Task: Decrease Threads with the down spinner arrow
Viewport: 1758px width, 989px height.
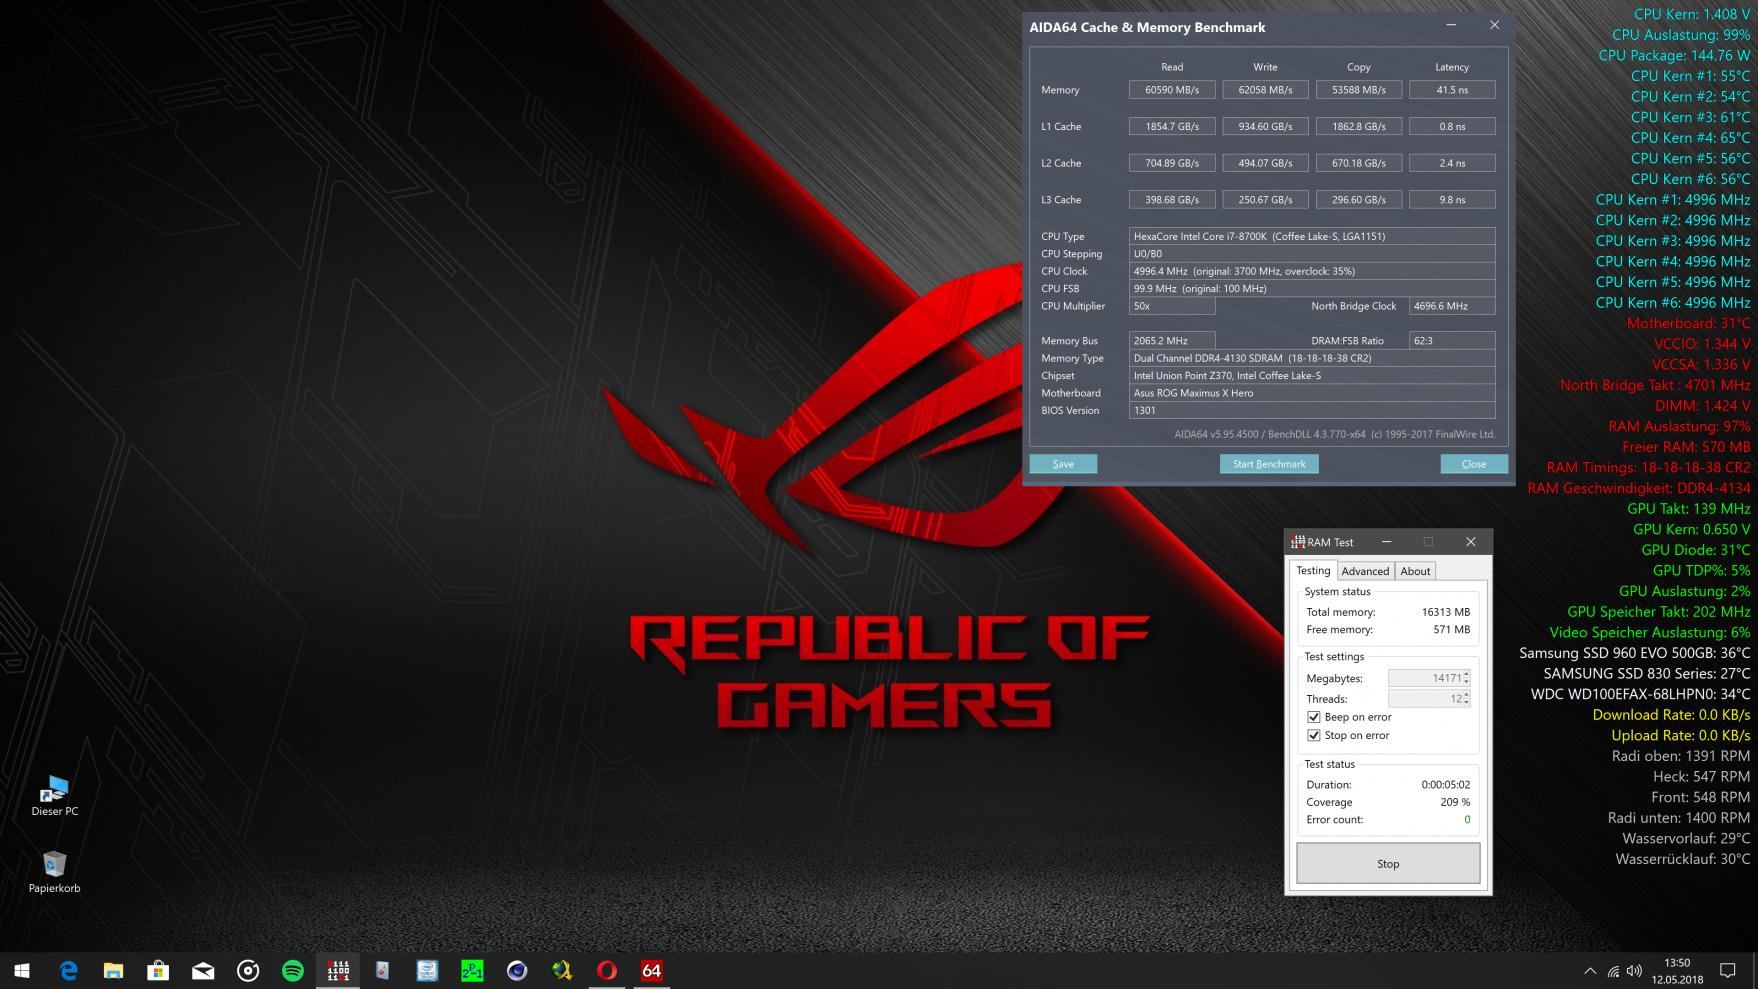Action: tap(1466, 703)
